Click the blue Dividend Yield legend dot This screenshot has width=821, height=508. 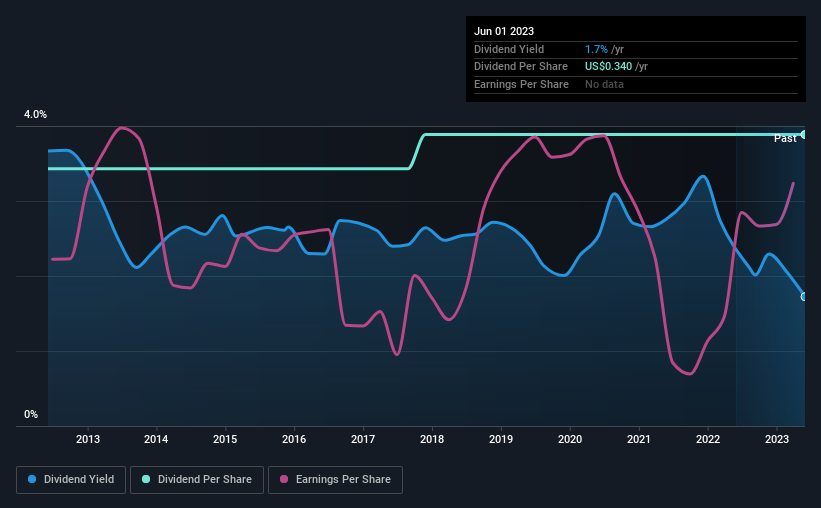(x=32, y=479)
